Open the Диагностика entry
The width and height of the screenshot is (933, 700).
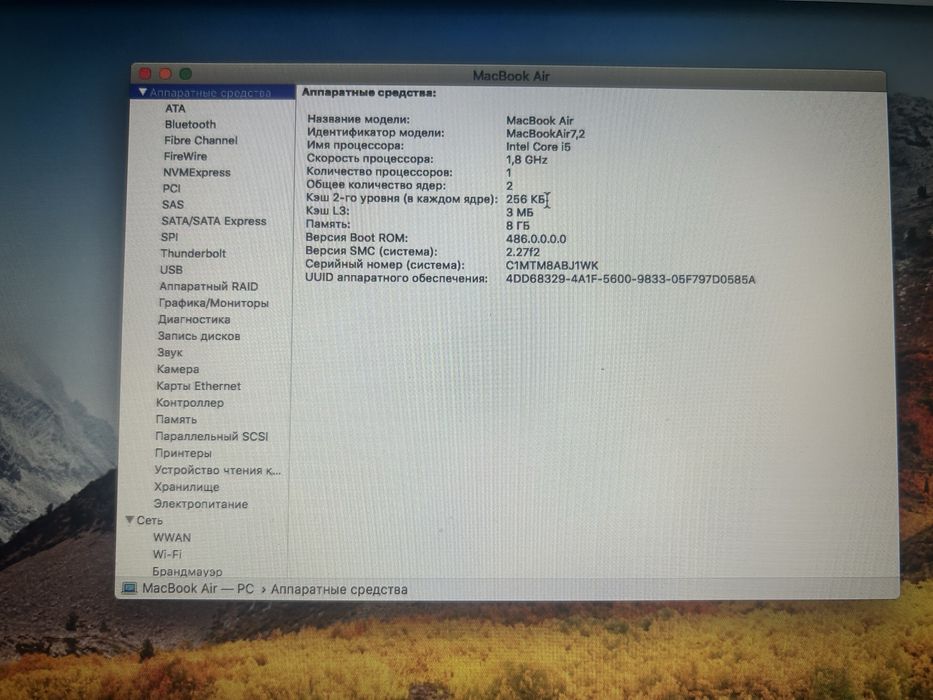point(194,320)
